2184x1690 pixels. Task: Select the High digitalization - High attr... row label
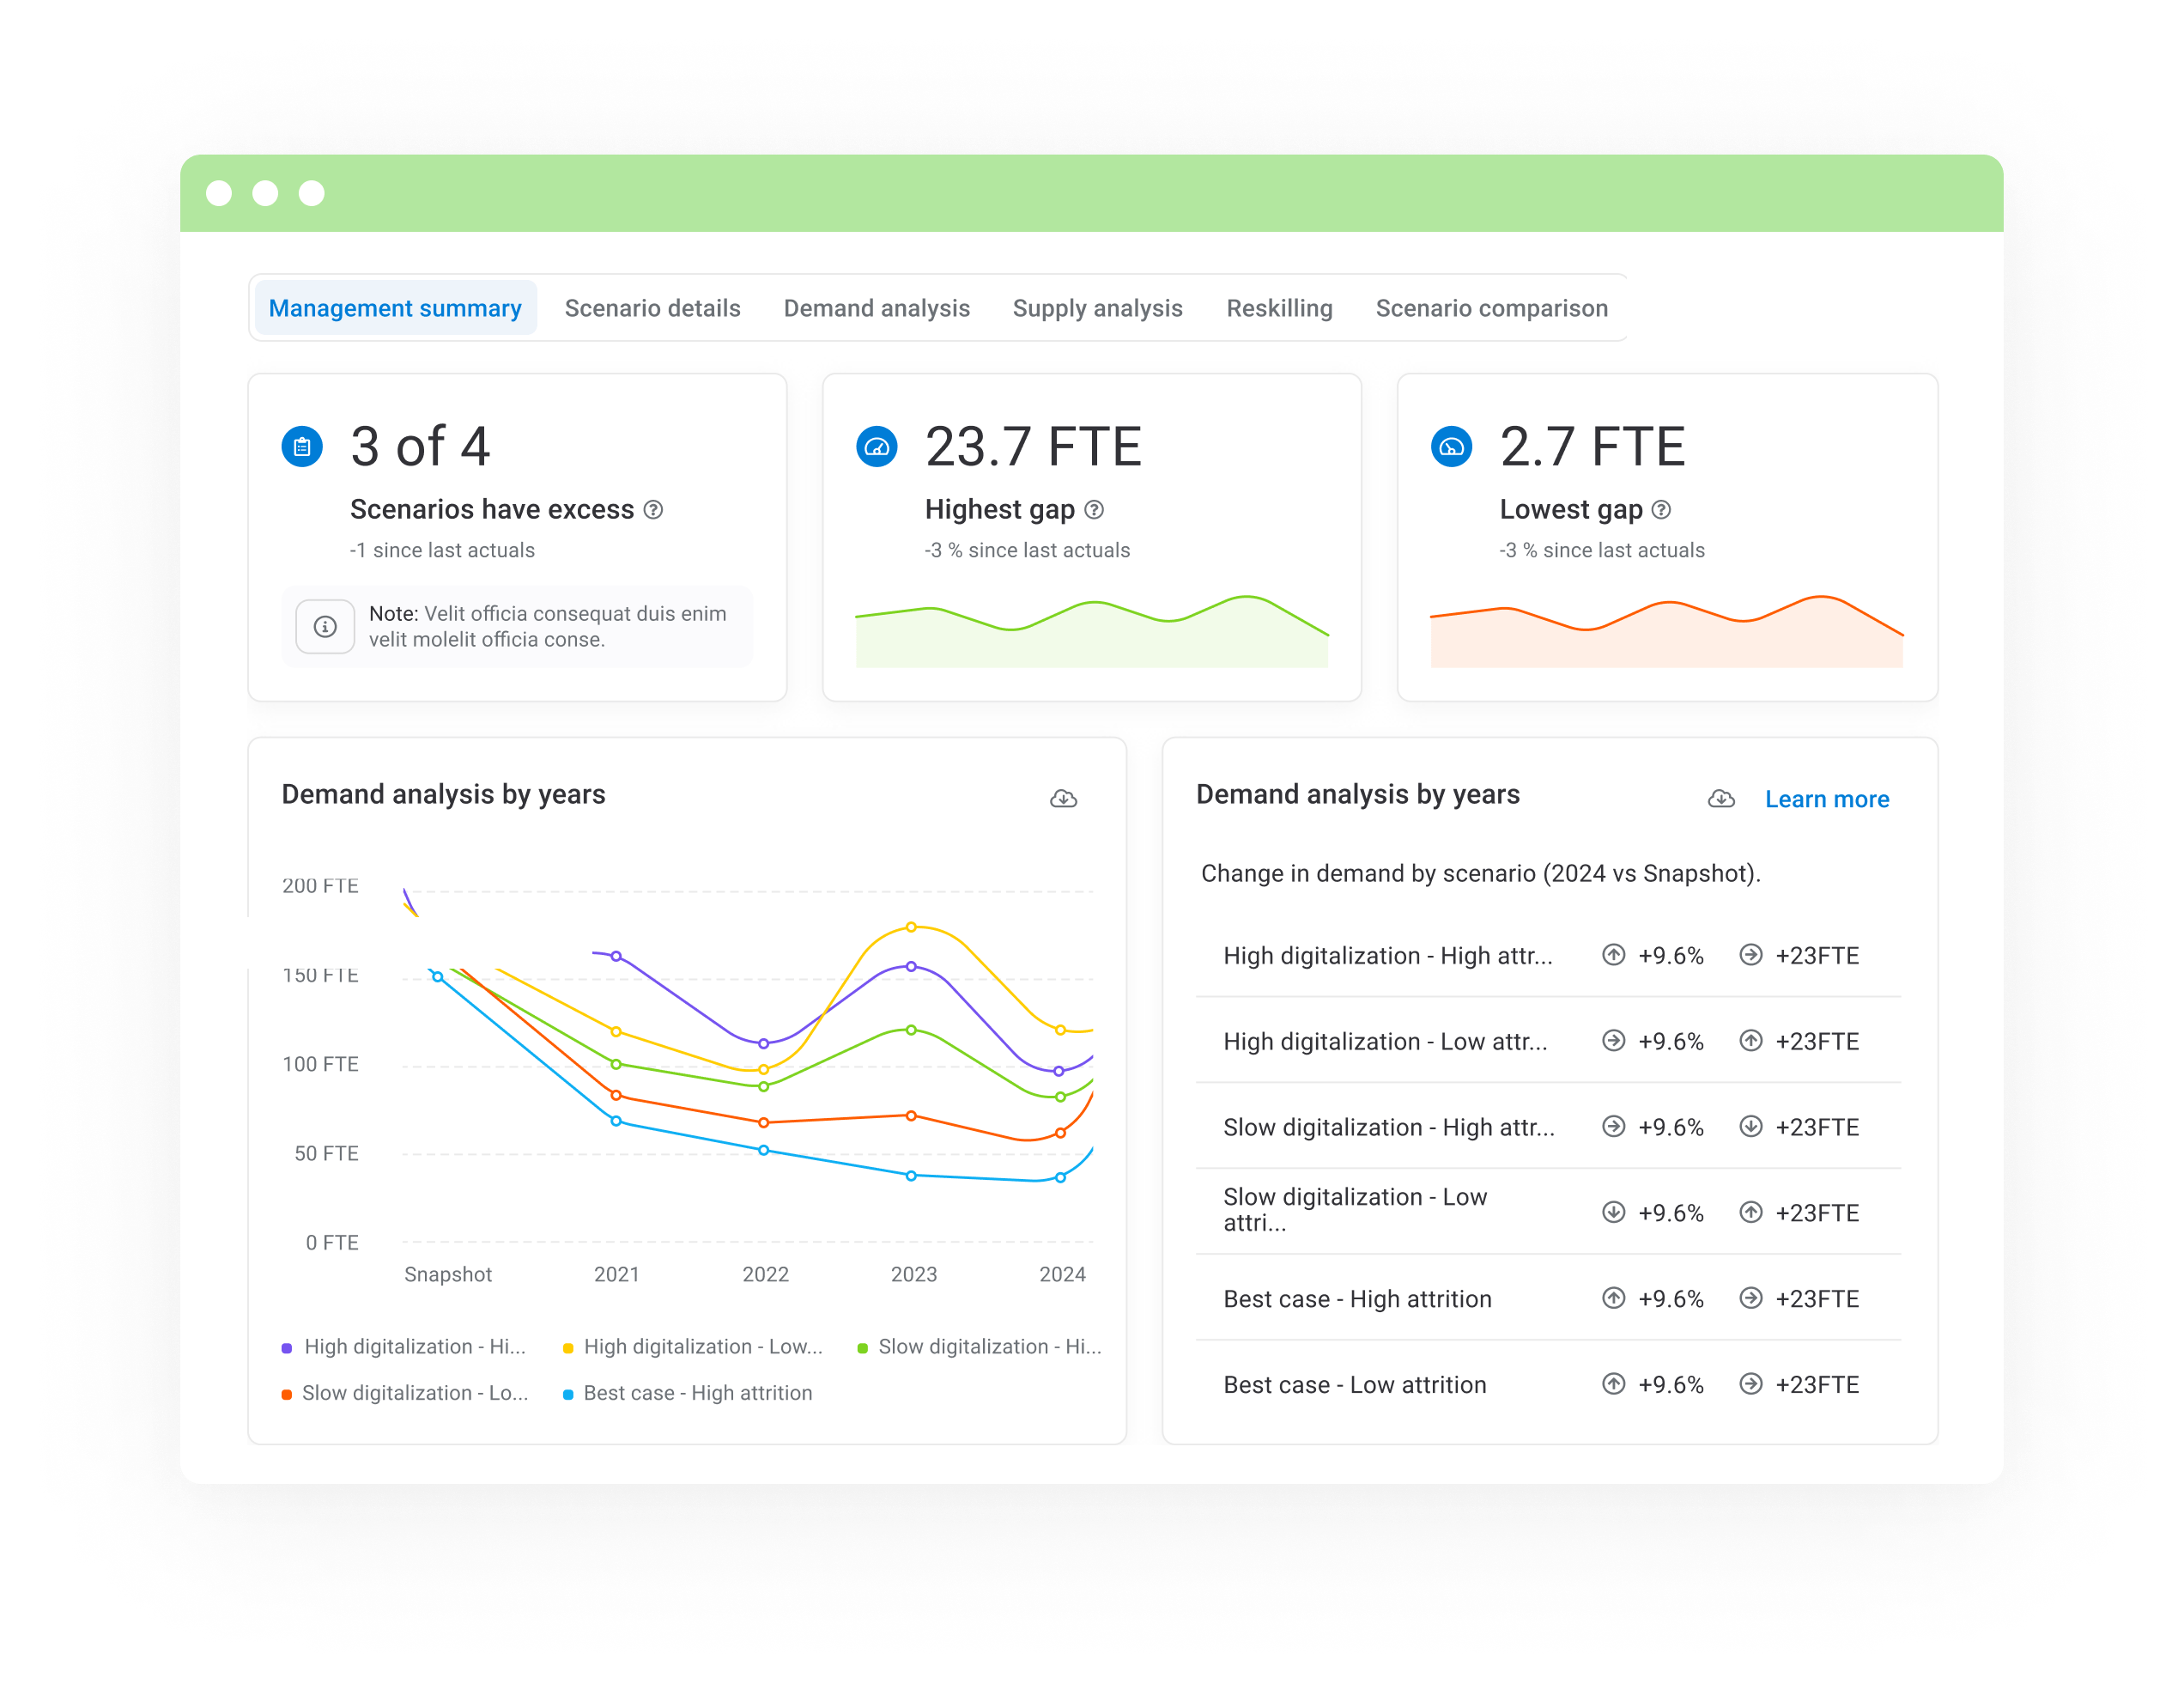click(1387, 956)
